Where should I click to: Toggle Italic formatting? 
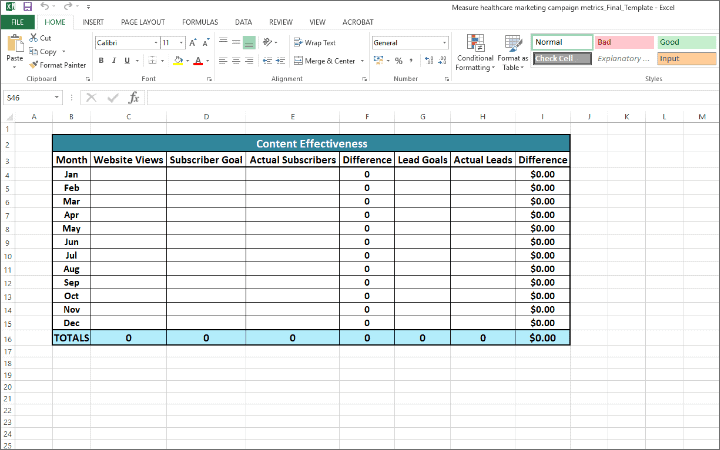pyautogui.click(x=114, y=61)
